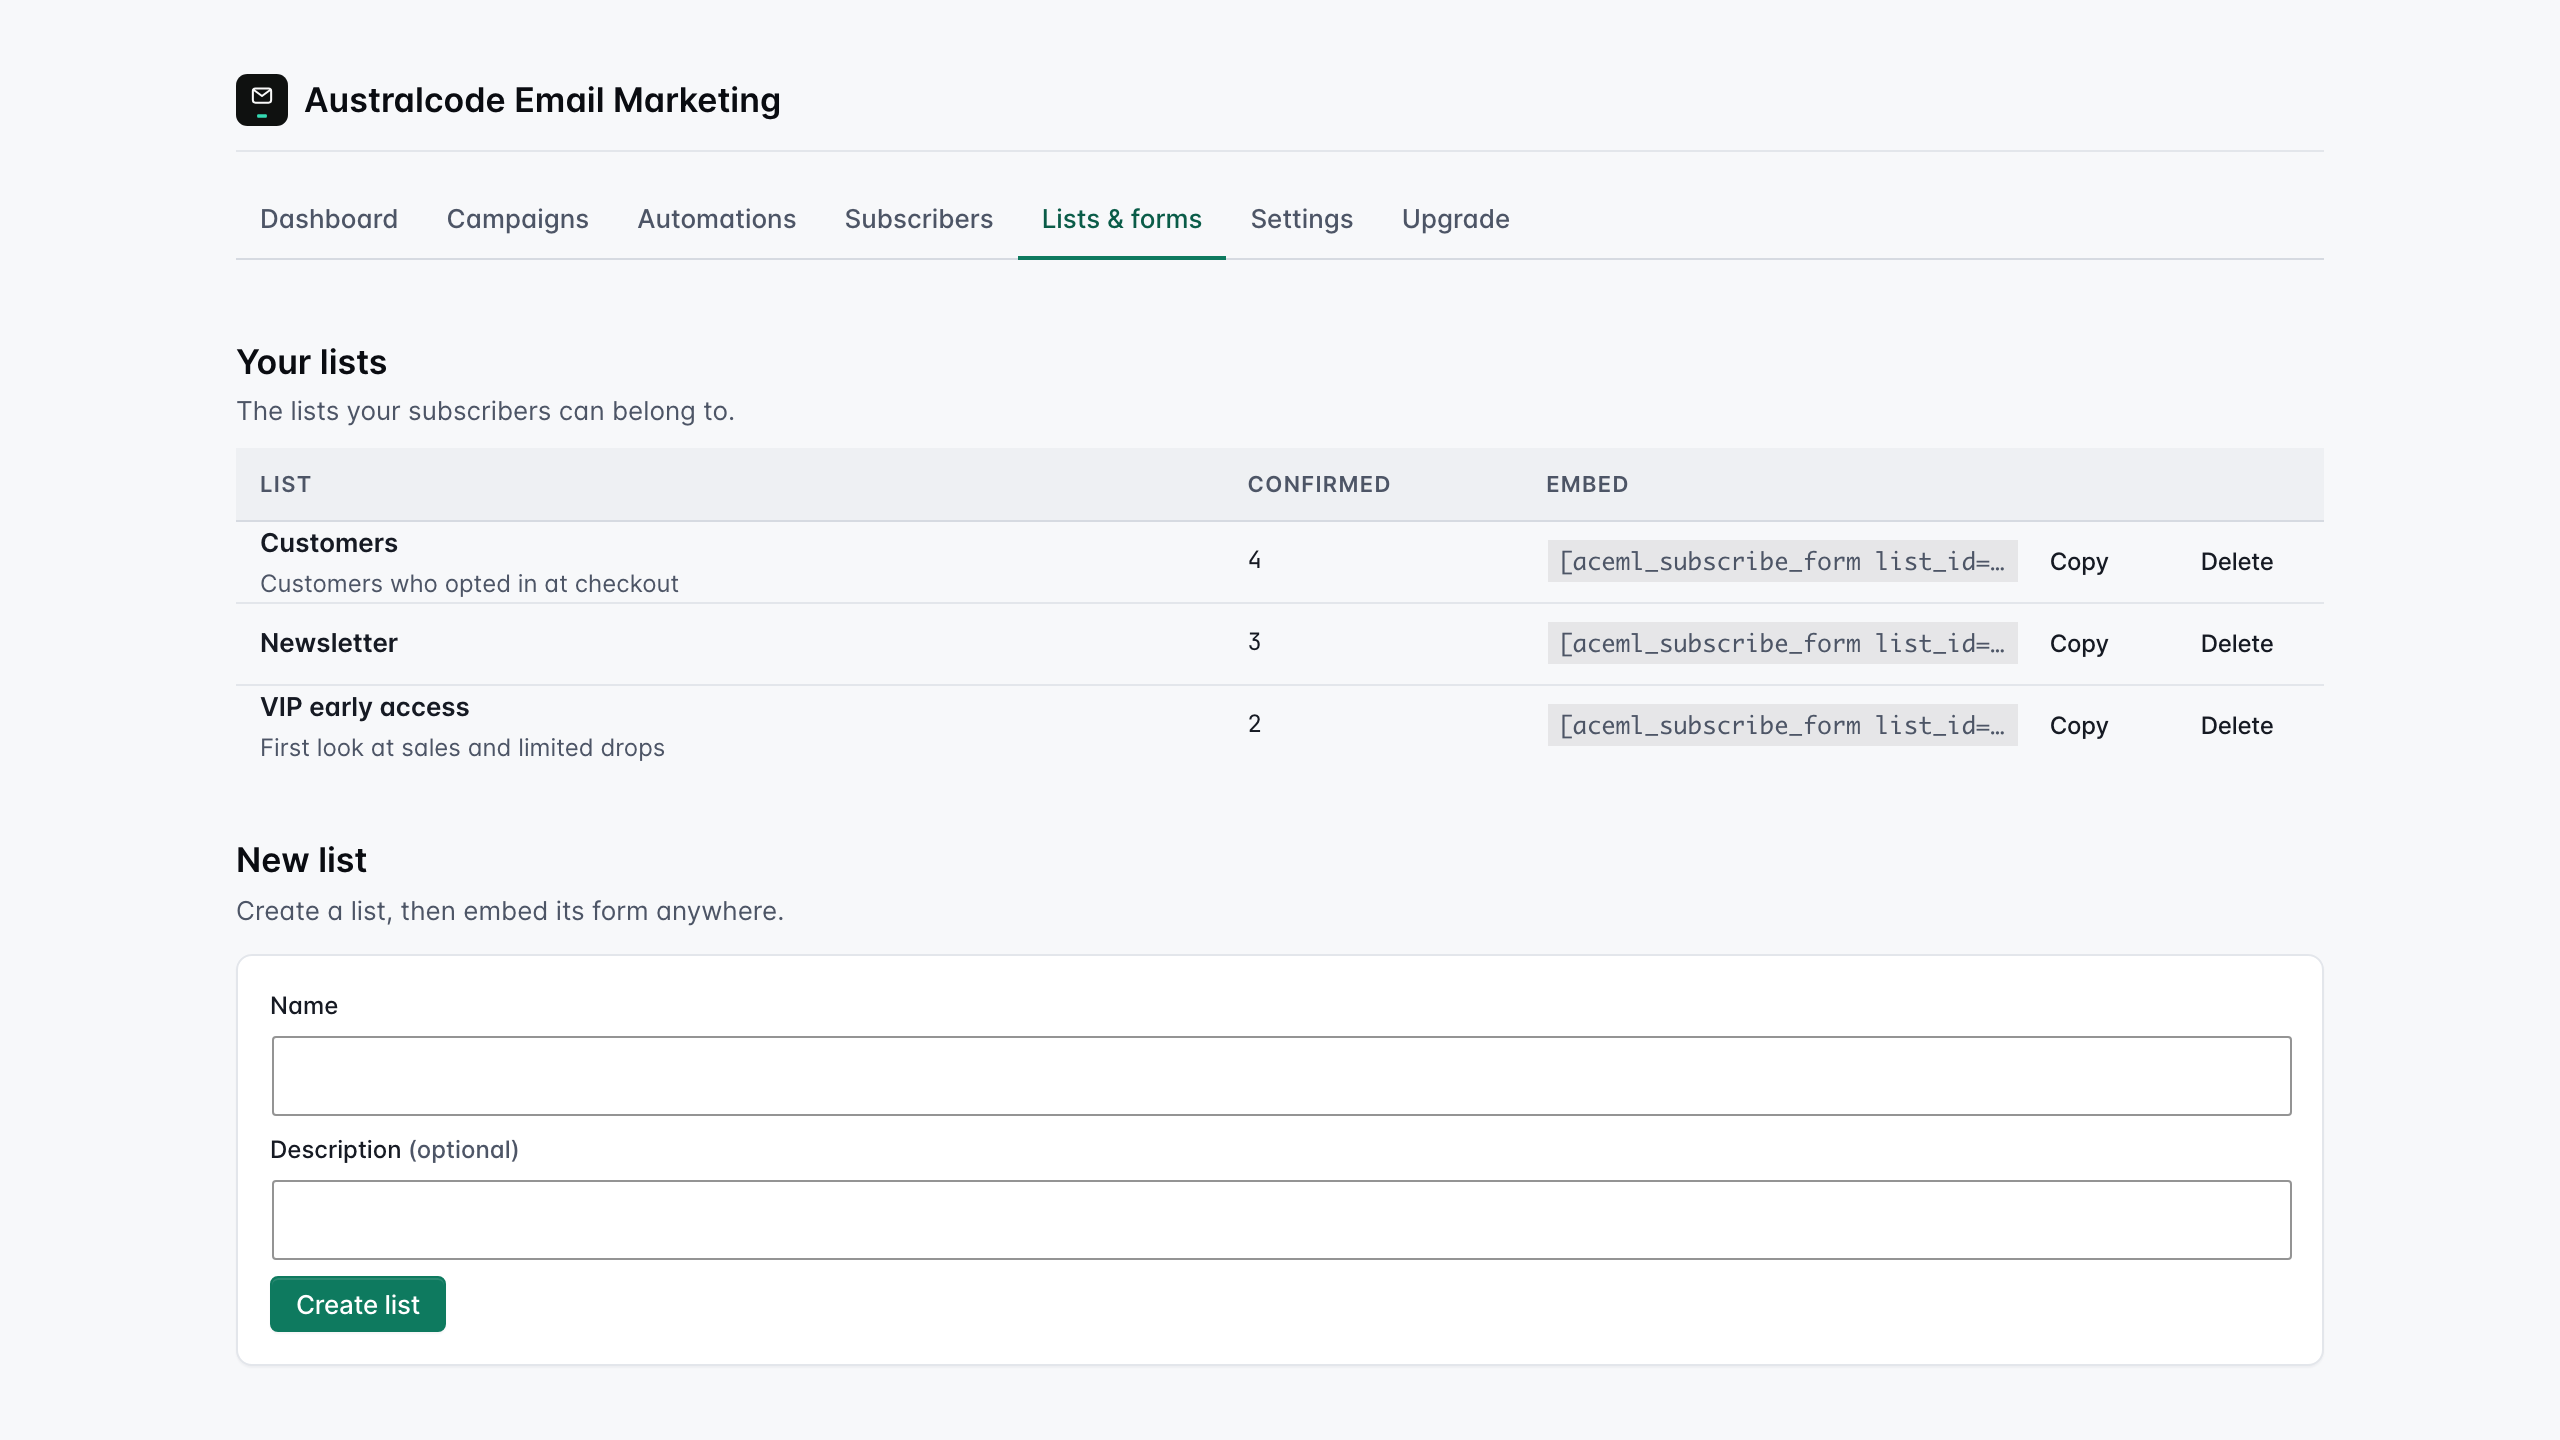Click the Australcode Email Marketing title
Image resolution: width=2560 pixels, height=1440 pixels.
pyautogui.click(x=542, y=100)
